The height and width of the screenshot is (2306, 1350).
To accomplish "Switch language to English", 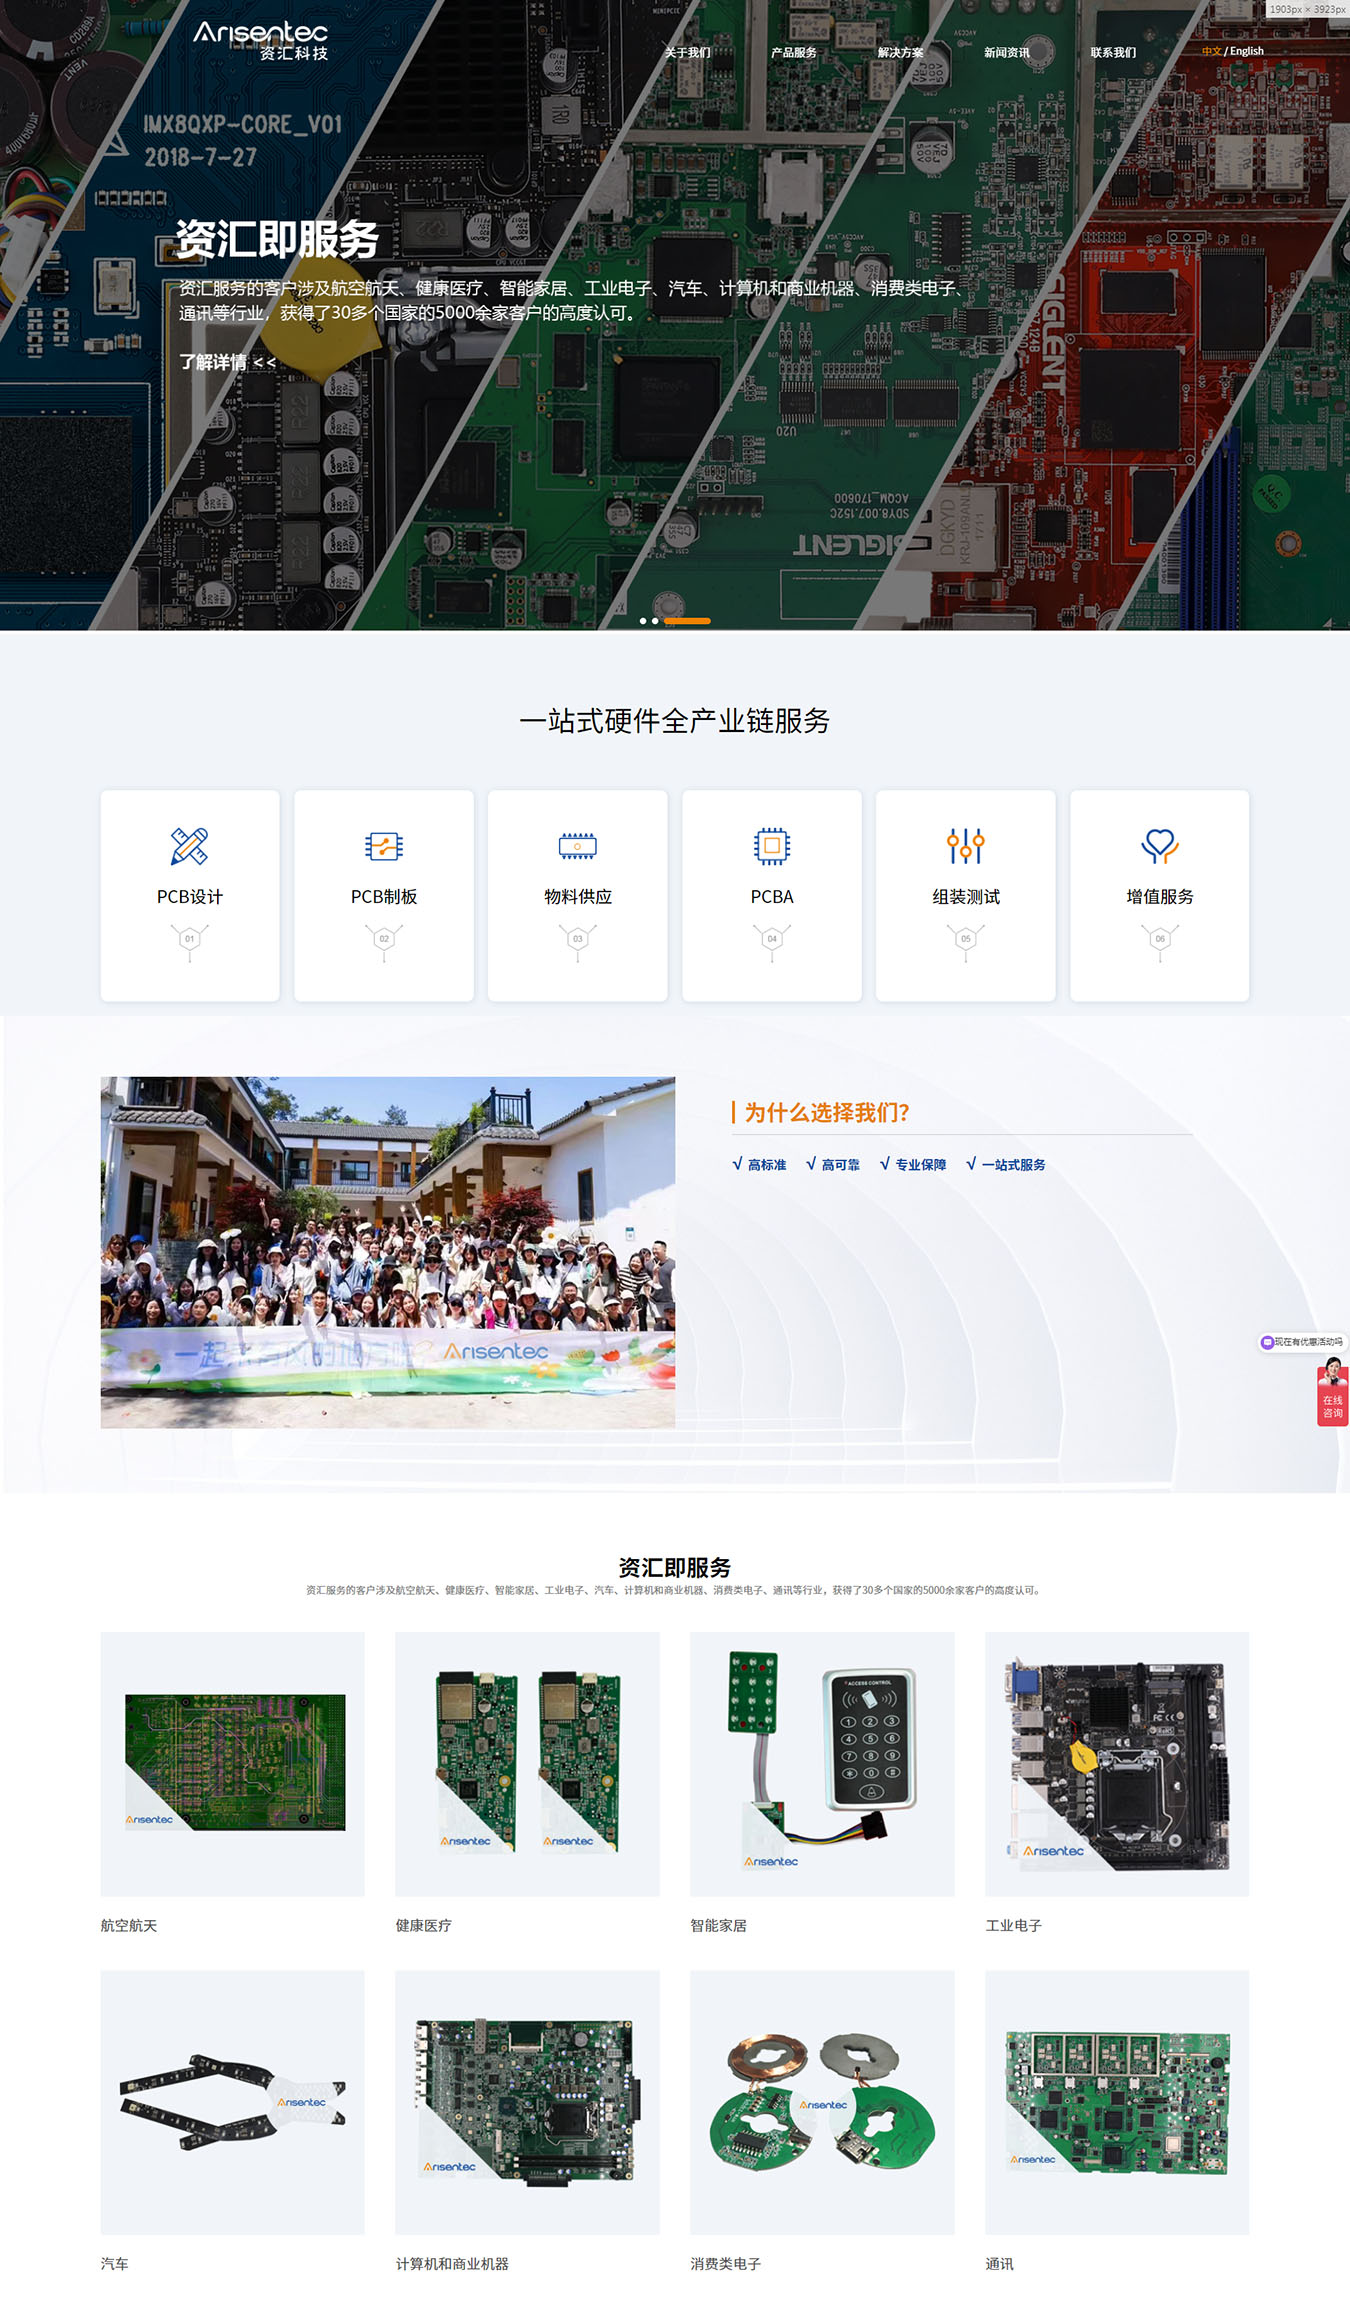I will click(x=1247, y=51).
